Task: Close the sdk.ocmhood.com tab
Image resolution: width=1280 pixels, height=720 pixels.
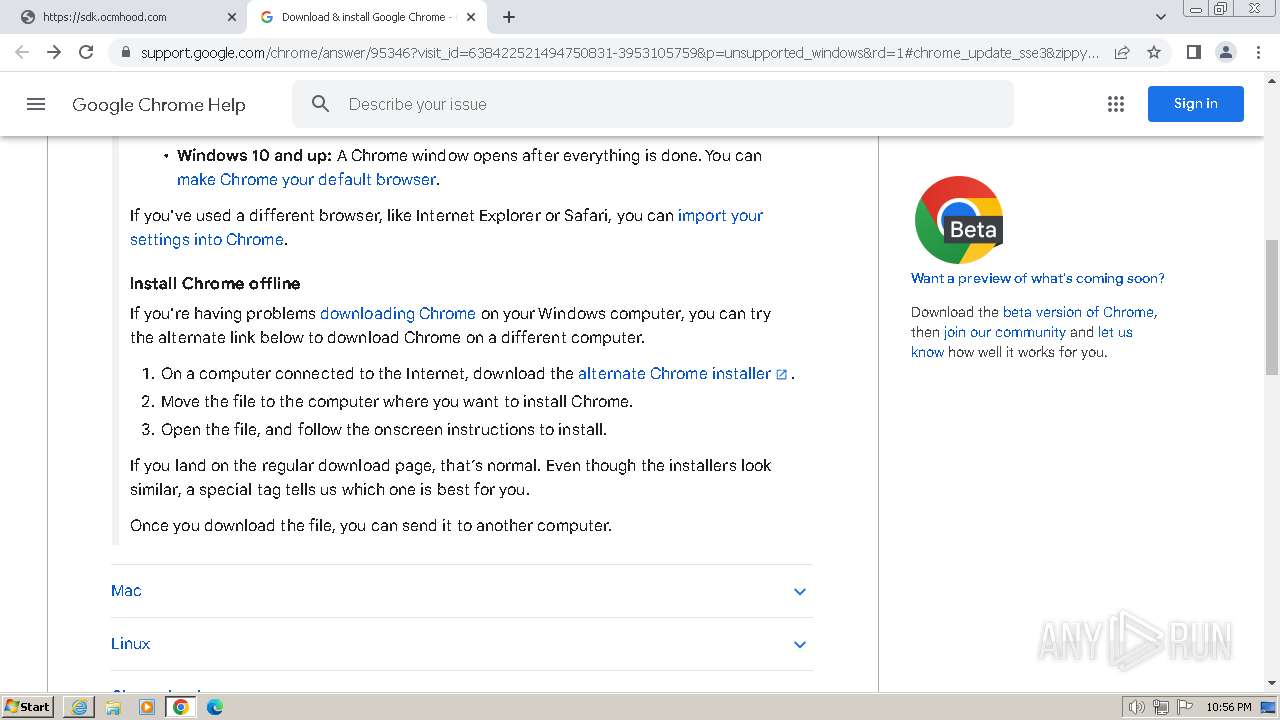Action: click(x=232, y=17)
